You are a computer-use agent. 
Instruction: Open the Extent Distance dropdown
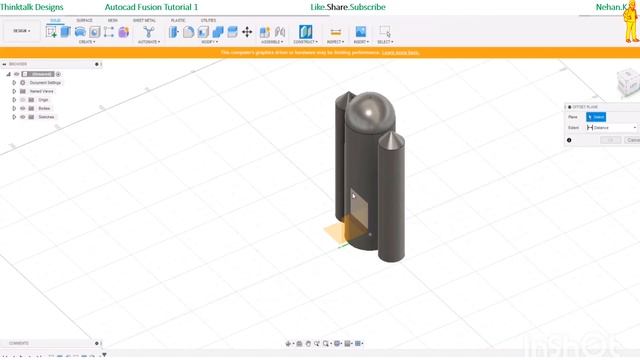[611, 128]
